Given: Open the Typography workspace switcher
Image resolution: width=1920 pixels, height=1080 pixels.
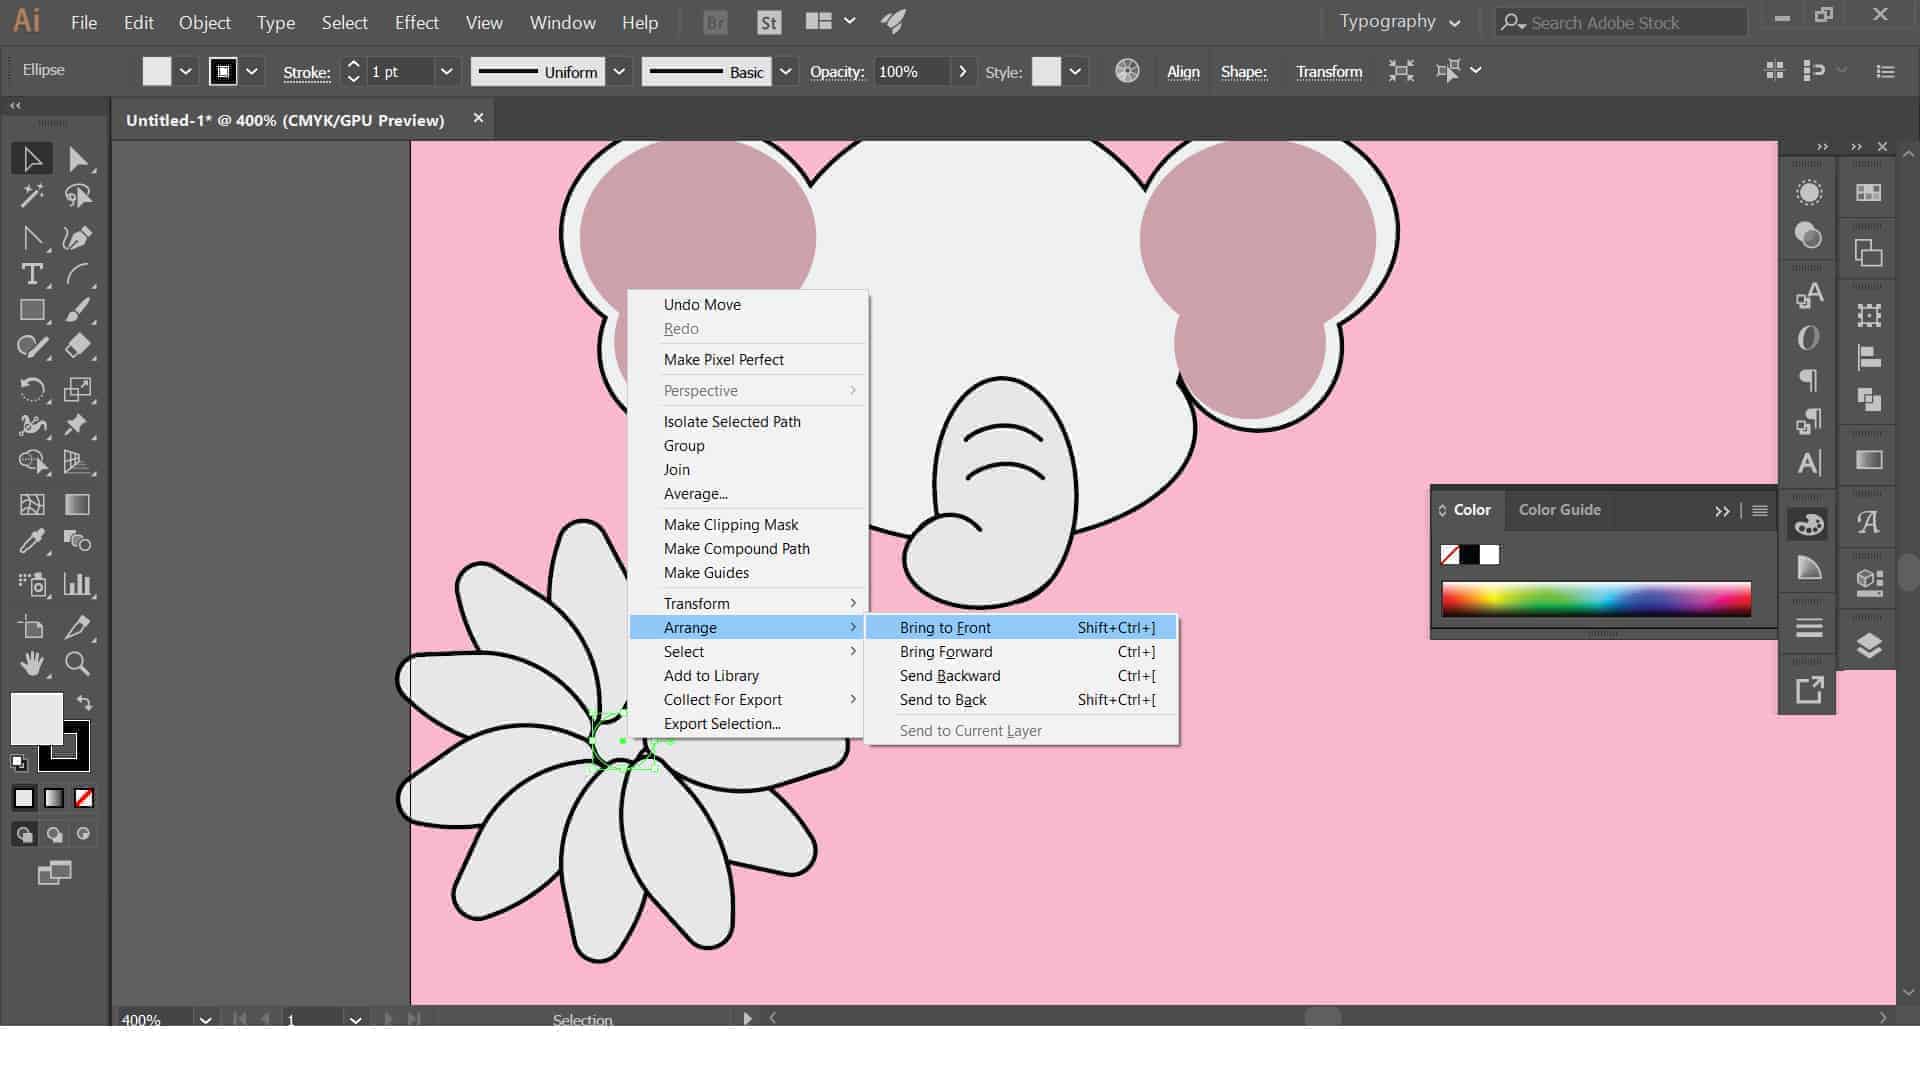Looking at the screenshot, I should [x=1399, y=22].
